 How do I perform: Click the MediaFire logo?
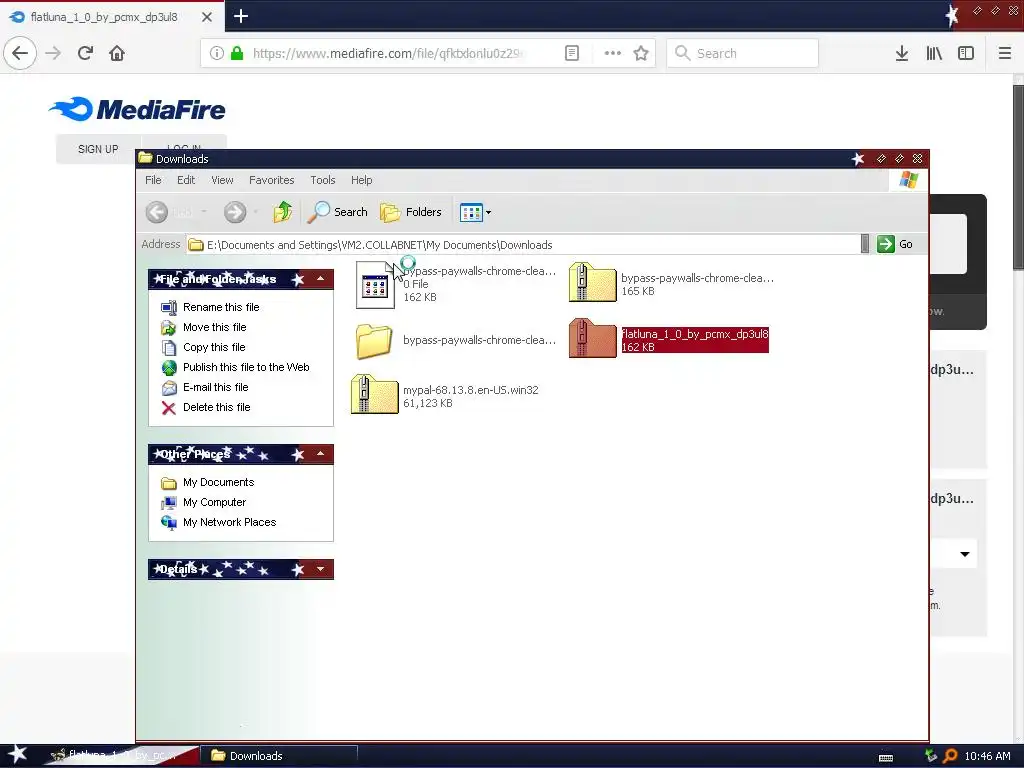137,109
